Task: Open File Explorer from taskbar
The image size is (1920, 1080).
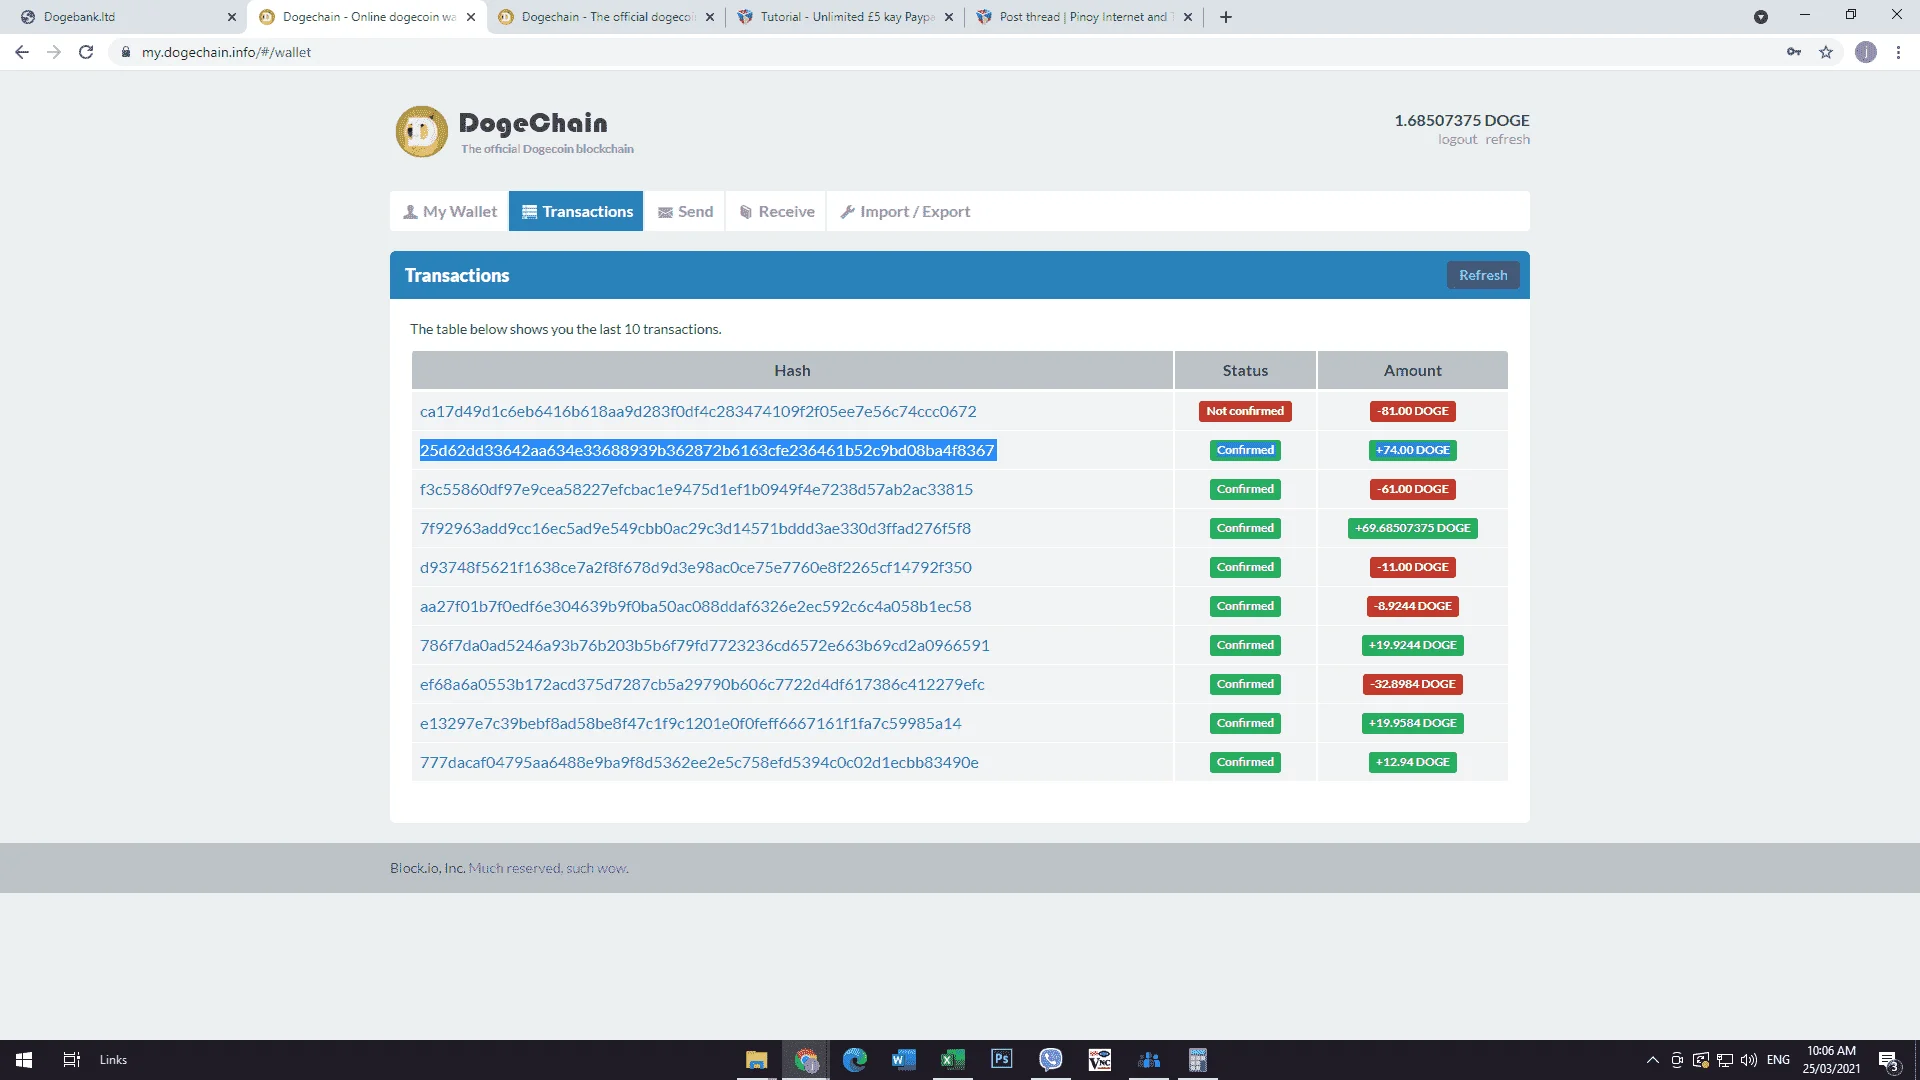Action: [x=757, y=1060]
